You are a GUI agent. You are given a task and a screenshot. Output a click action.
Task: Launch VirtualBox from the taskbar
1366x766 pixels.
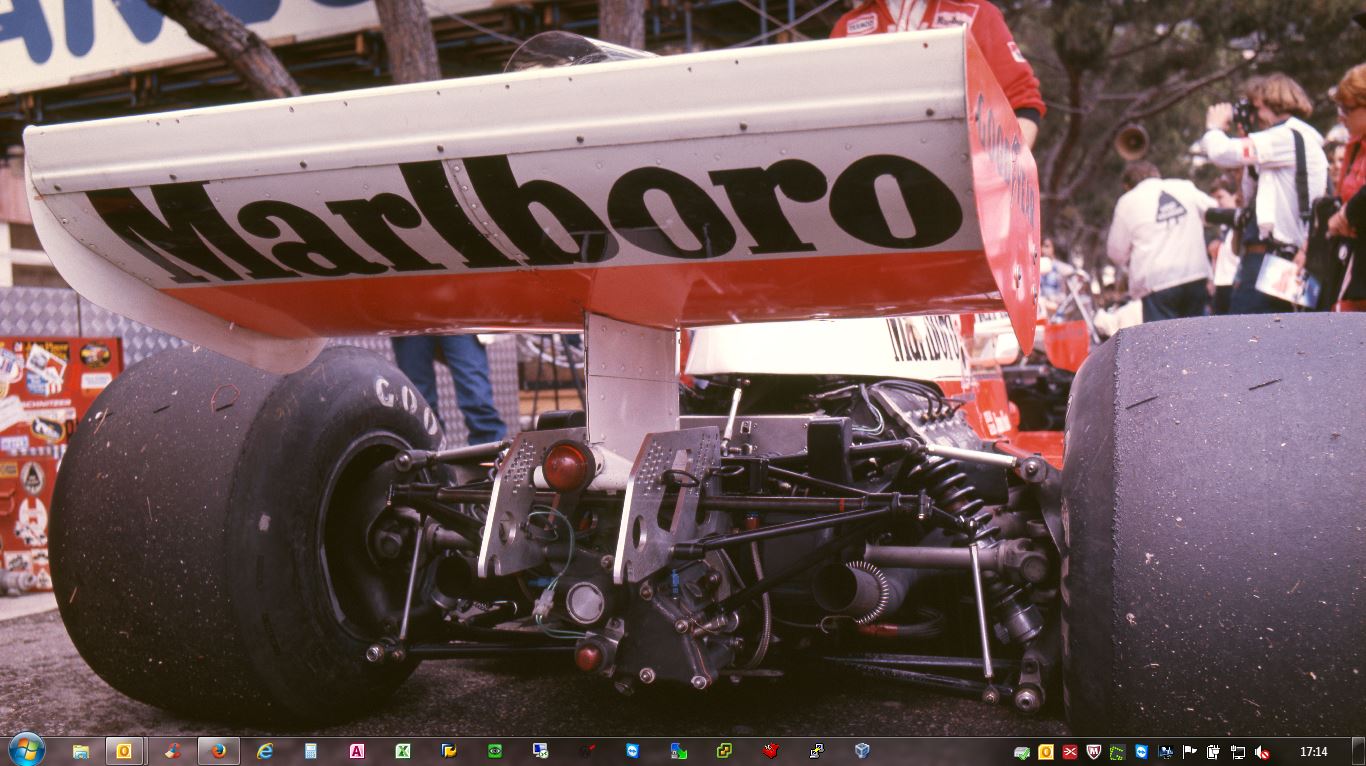pos(863,751)
